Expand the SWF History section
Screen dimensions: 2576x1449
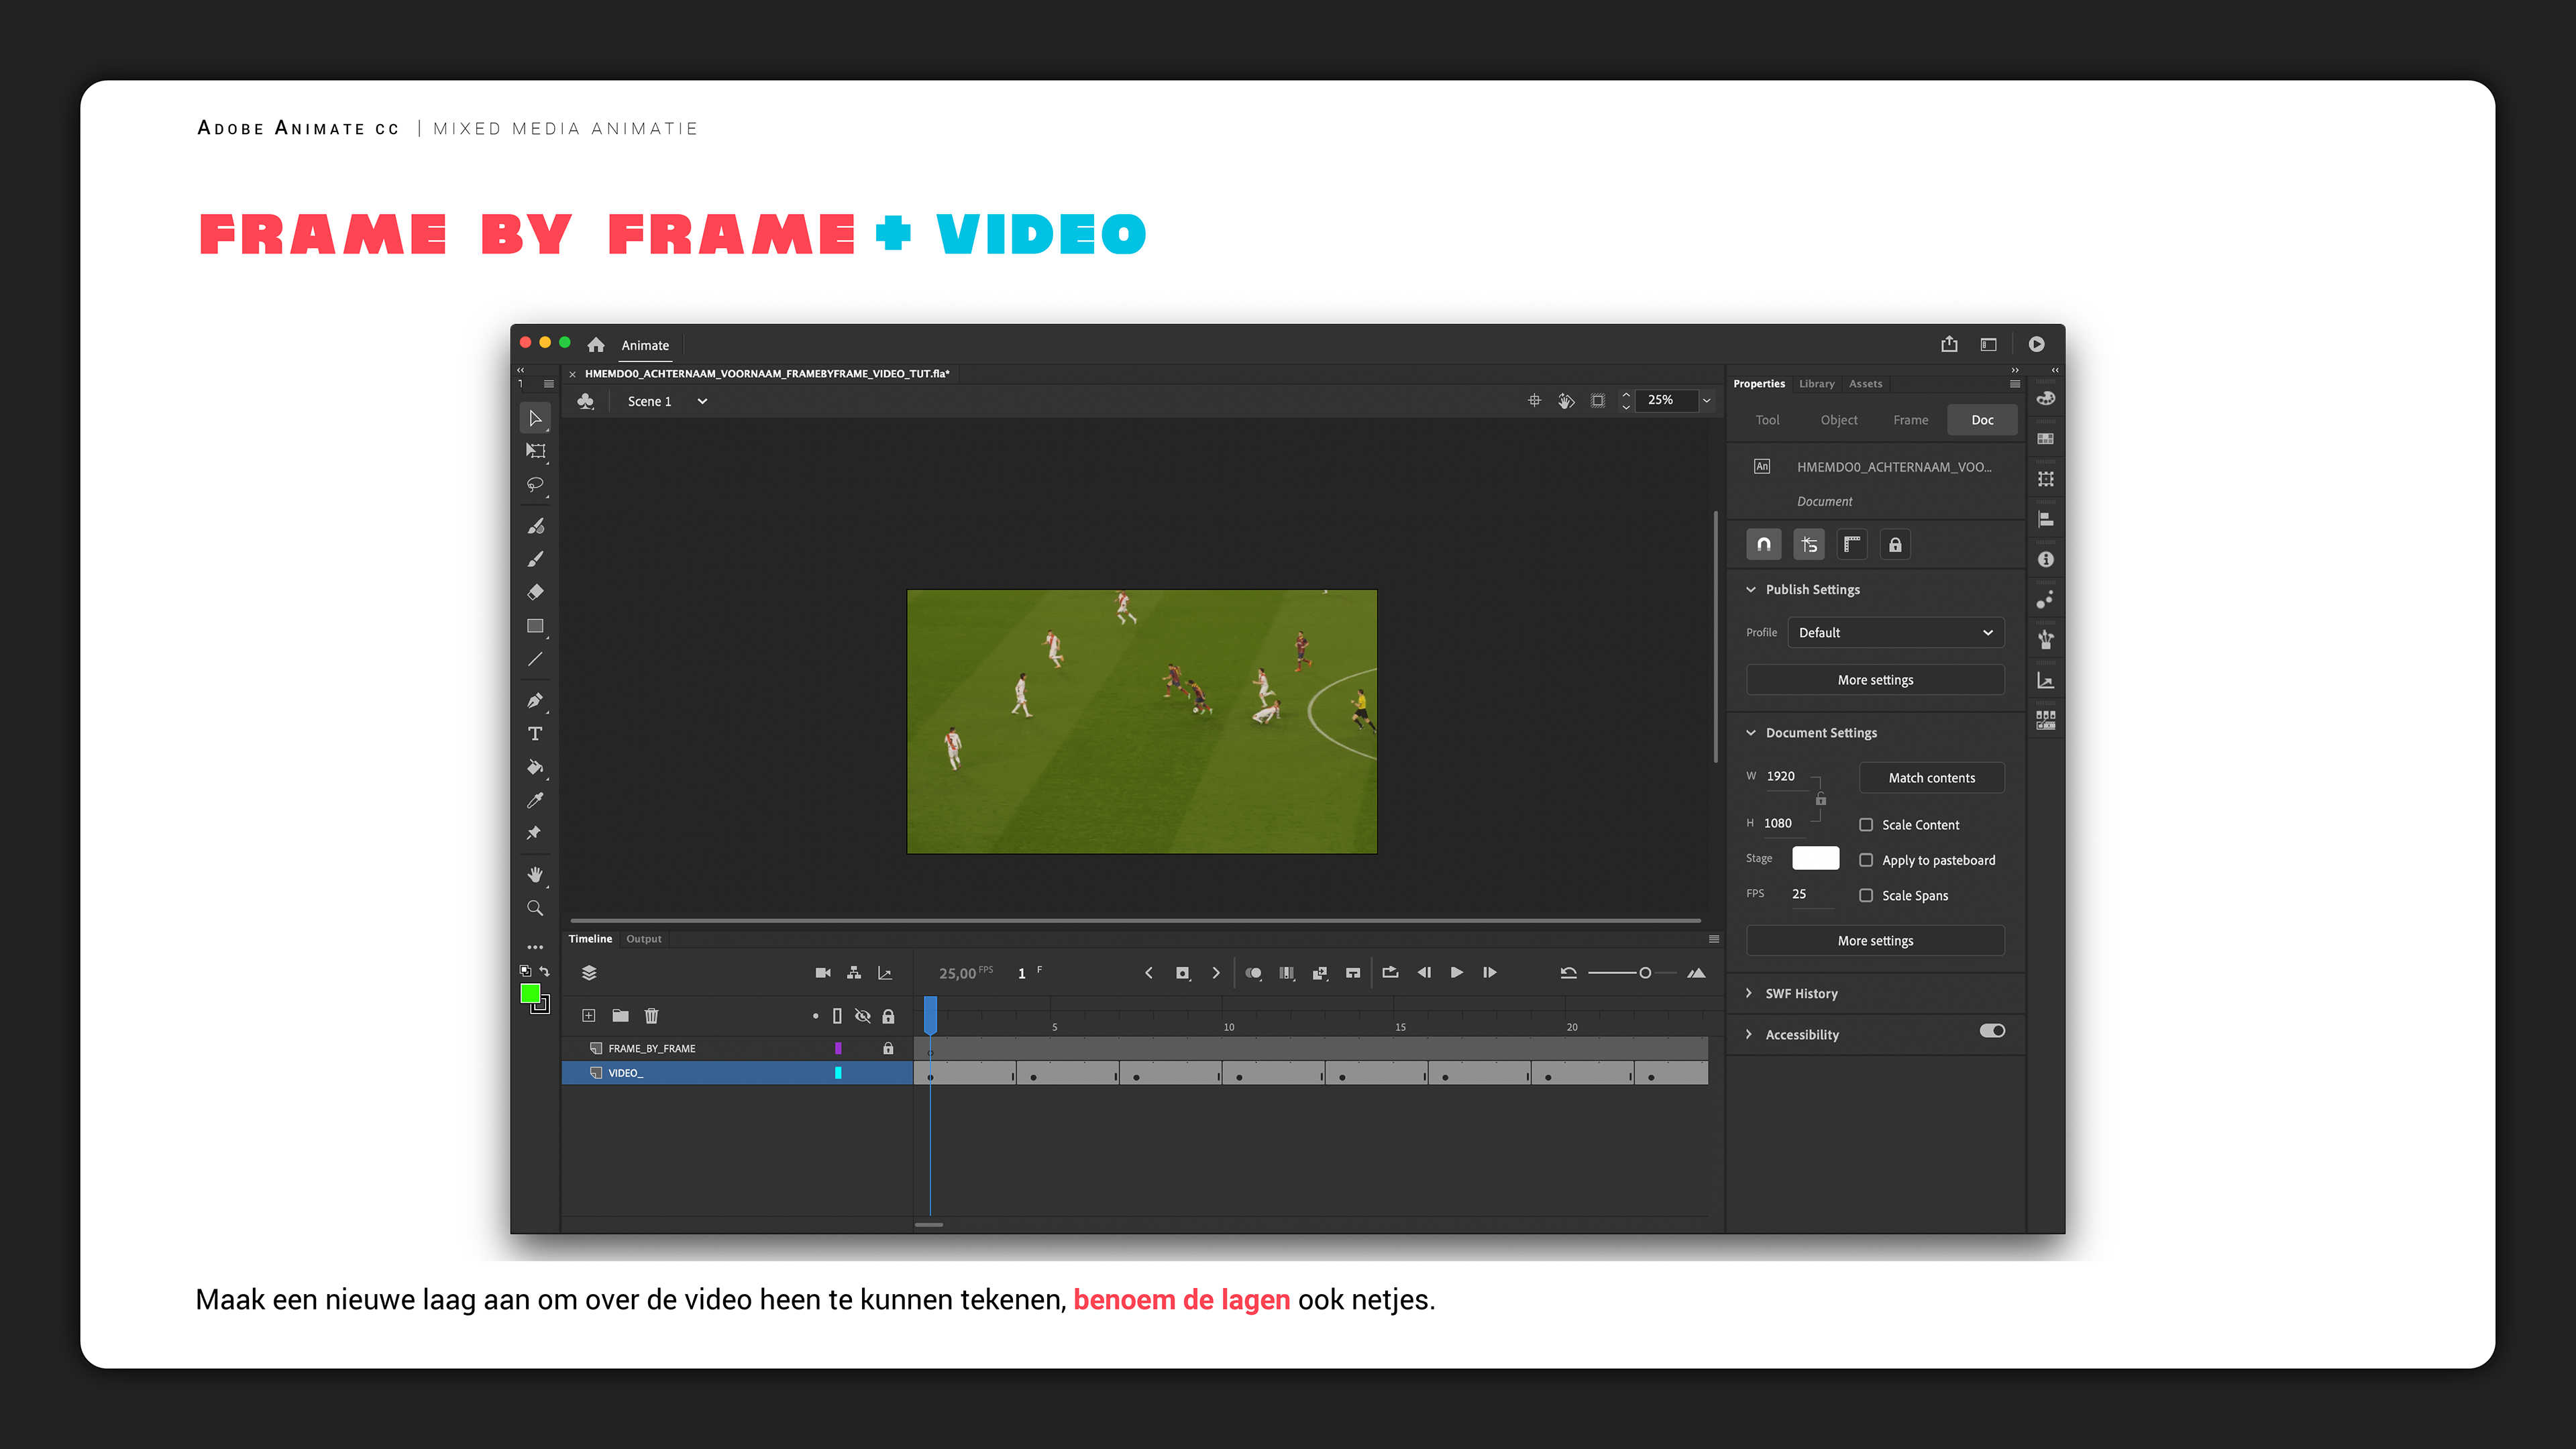(x=1800, y=993)
